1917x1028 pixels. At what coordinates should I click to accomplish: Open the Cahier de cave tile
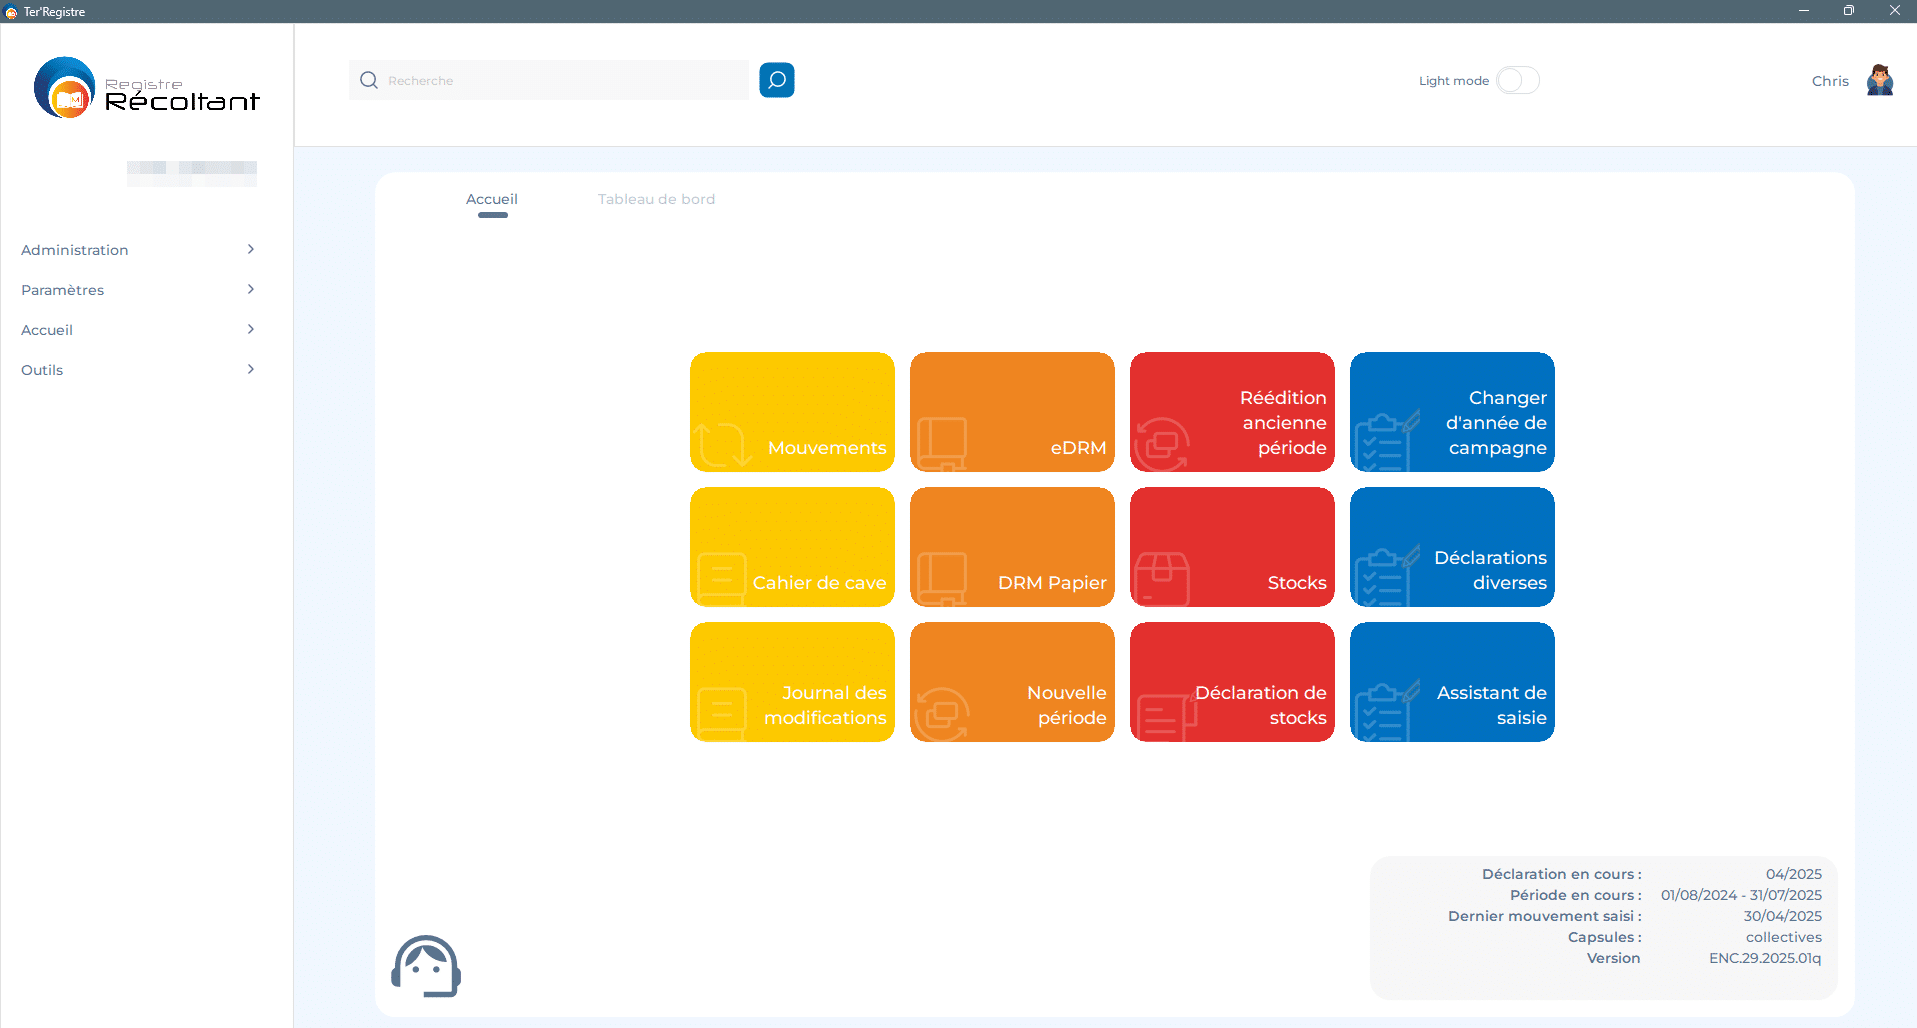(x=792, y=547)
